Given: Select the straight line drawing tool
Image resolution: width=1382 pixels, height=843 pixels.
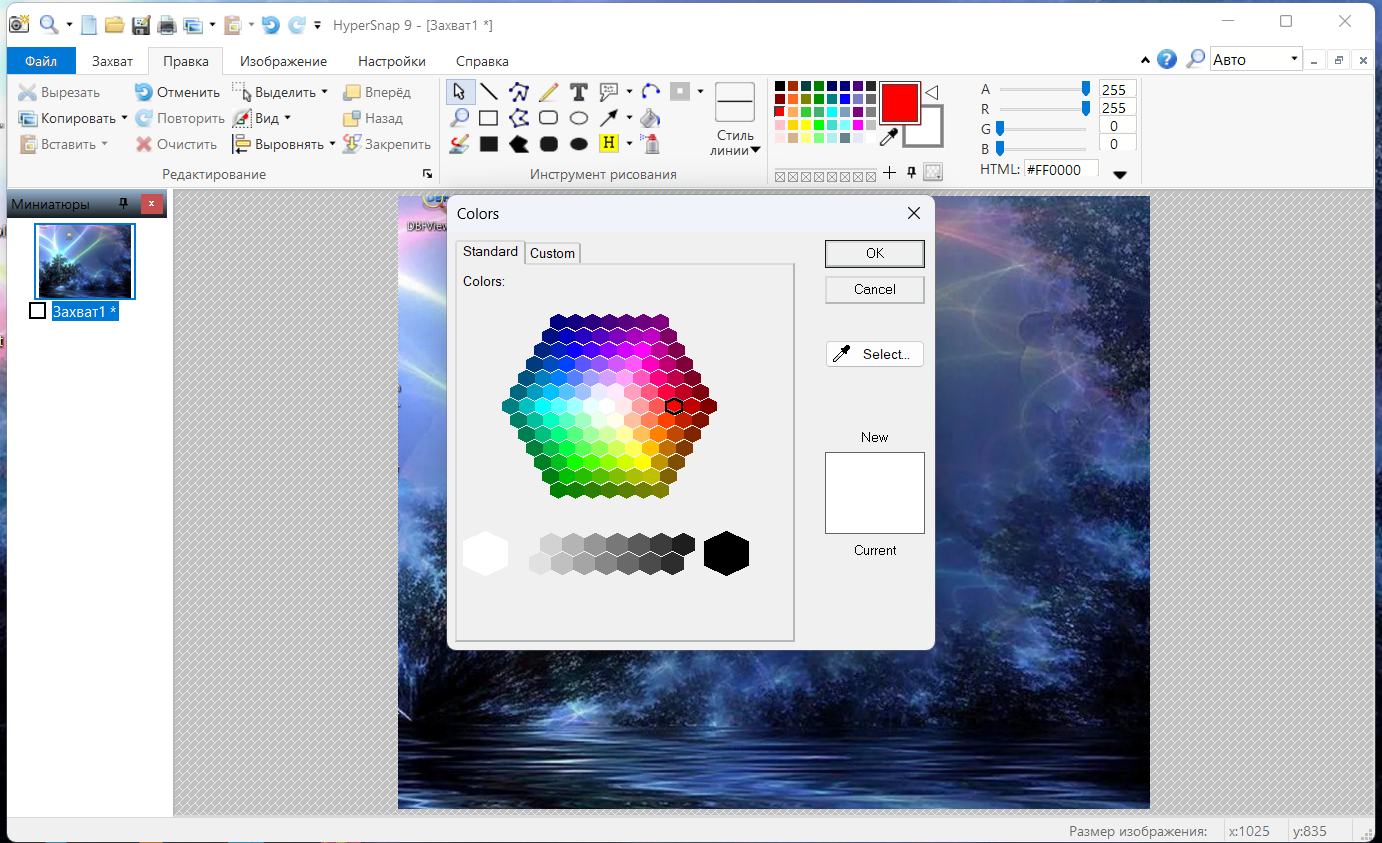Looking at the screenshot, I should pos(488,92).
